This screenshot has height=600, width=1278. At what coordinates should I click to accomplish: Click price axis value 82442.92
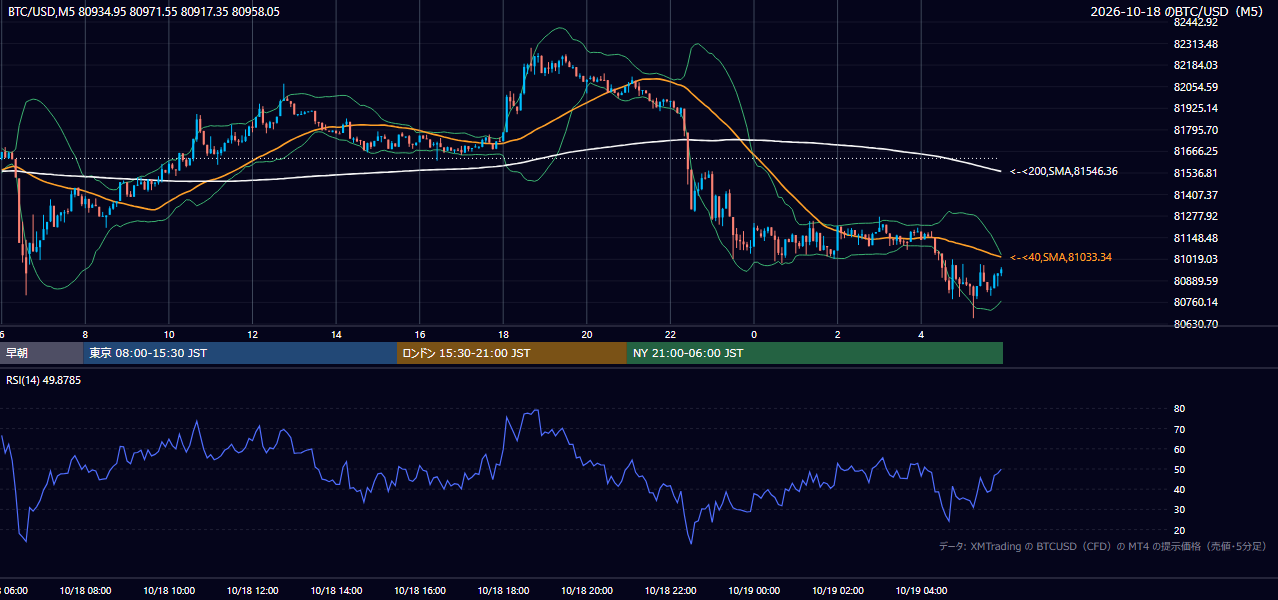coord(1195,22)
